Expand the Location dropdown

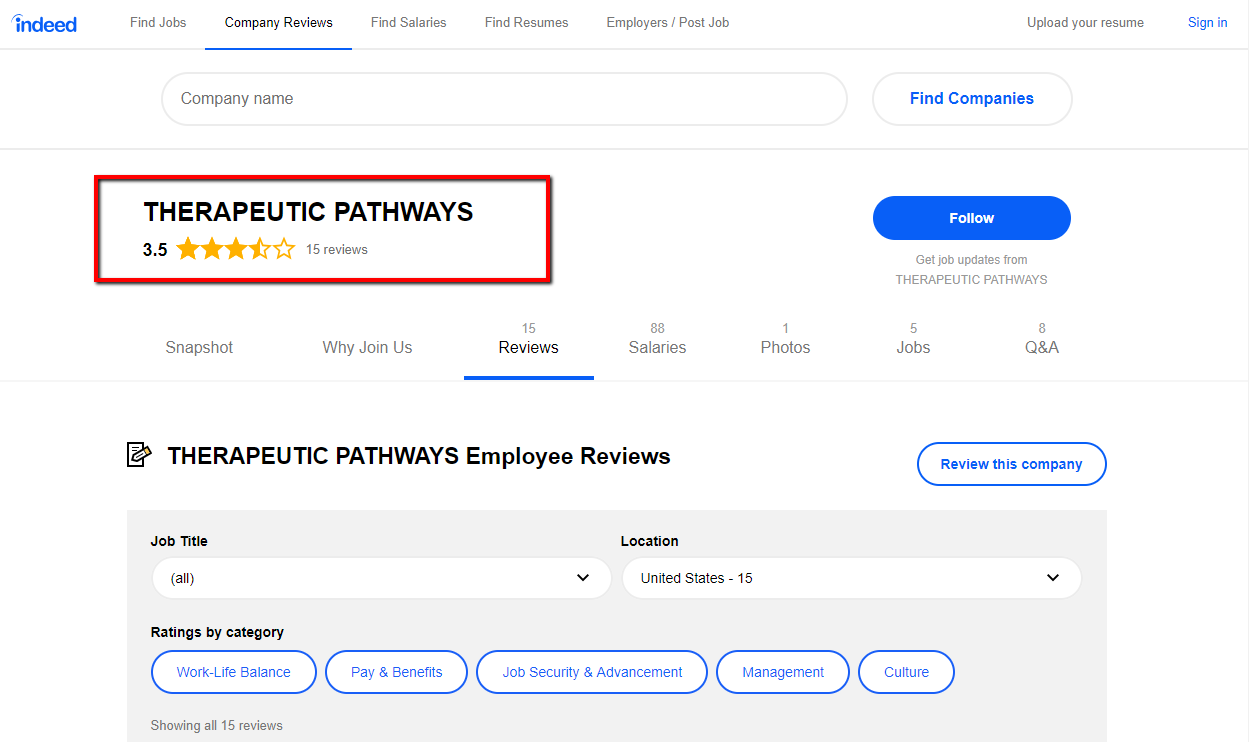point(852,578)
